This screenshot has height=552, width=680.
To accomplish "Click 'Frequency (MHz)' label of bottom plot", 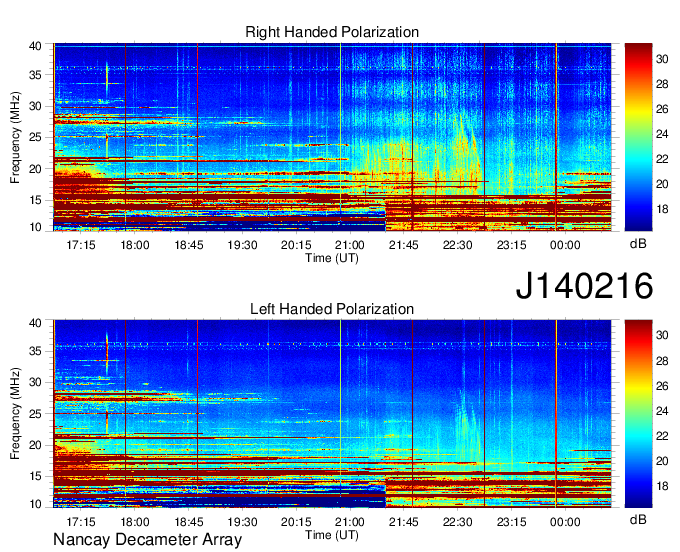I will click(15, 414).
